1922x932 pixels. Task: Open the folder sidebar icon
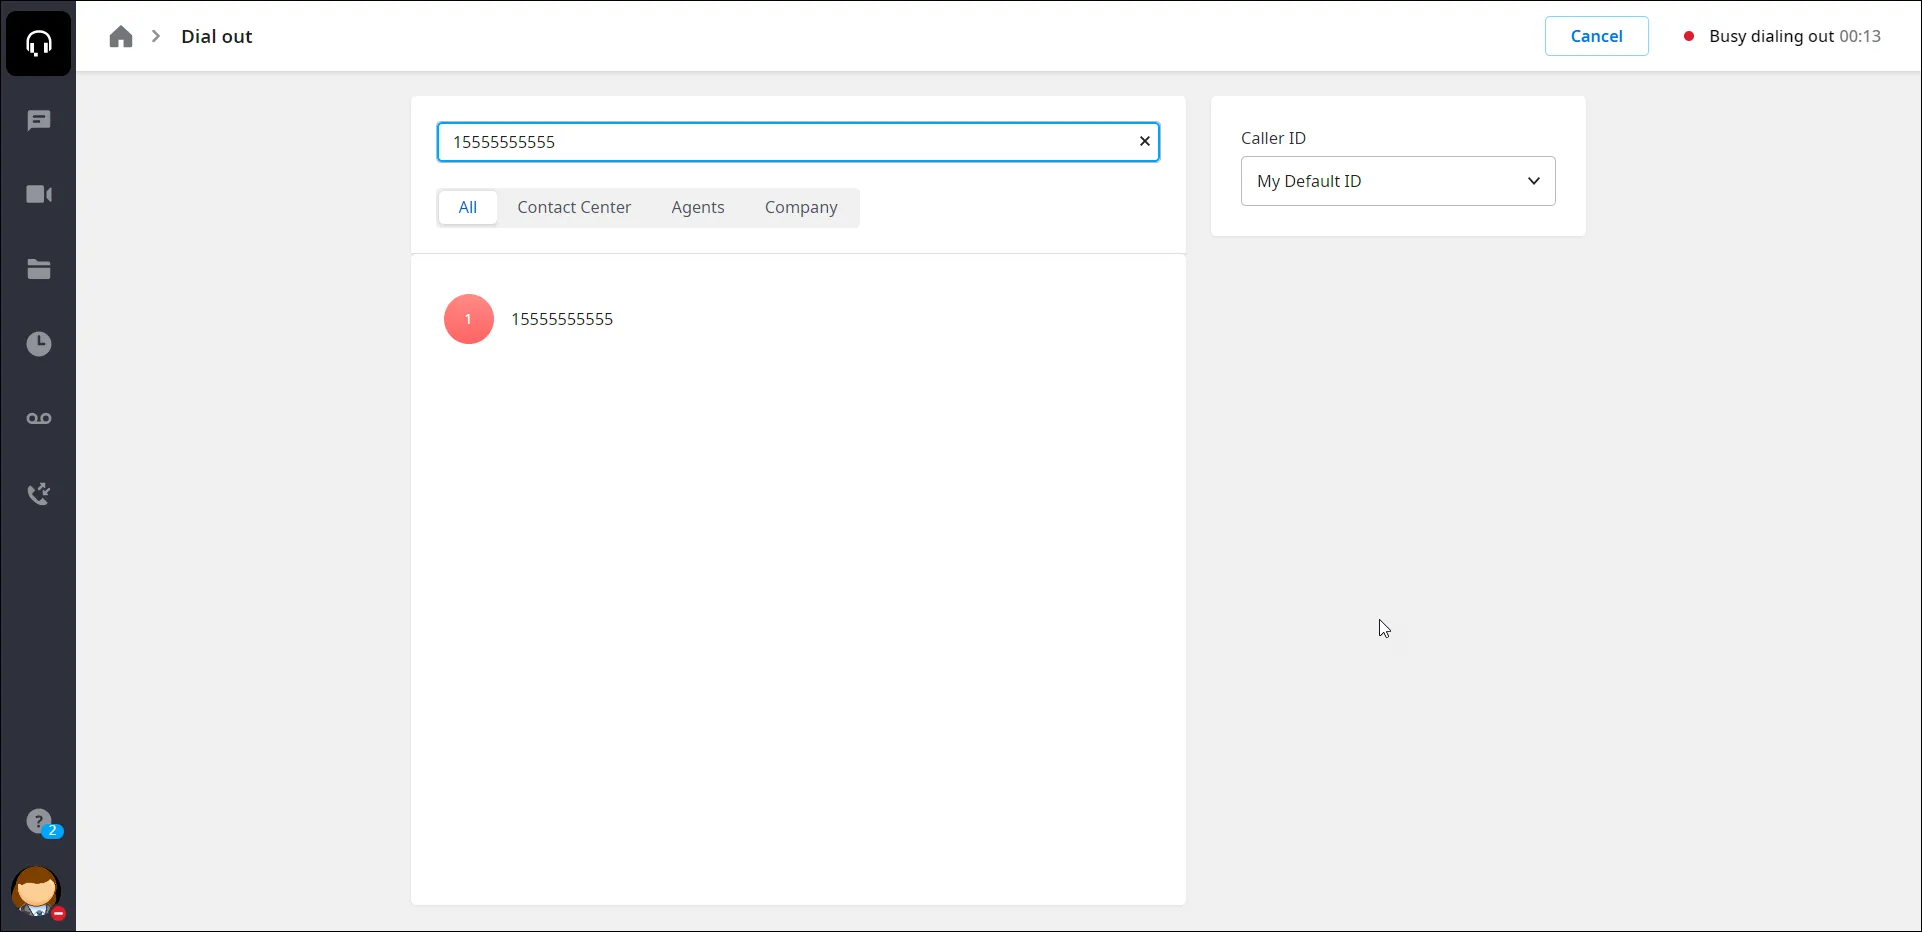(x=38, y=269)
